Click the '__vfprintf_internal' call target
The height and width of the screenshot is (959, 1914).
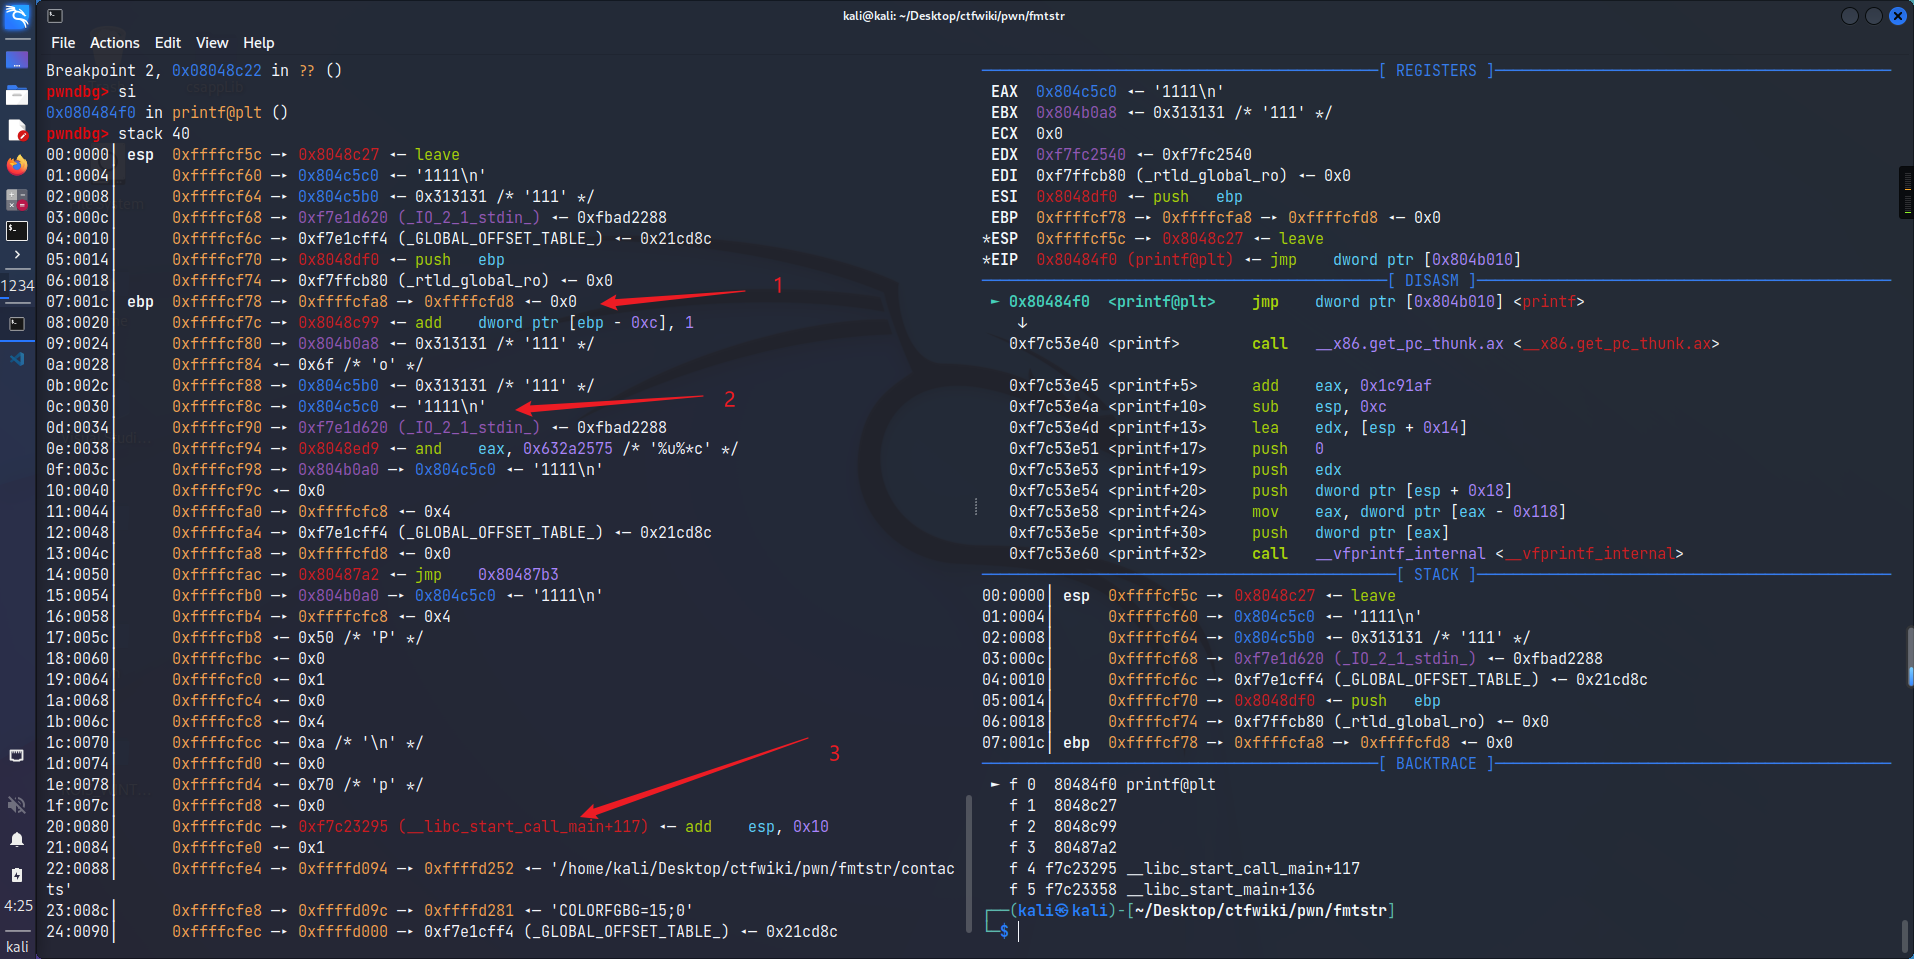pyautogui.click(x=1400, y=554)
